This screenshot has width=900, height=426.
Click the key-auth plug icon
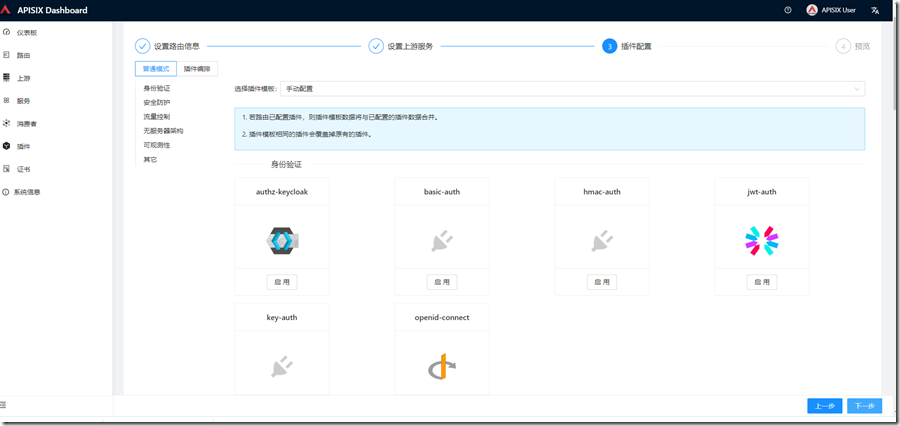[282, 366]
